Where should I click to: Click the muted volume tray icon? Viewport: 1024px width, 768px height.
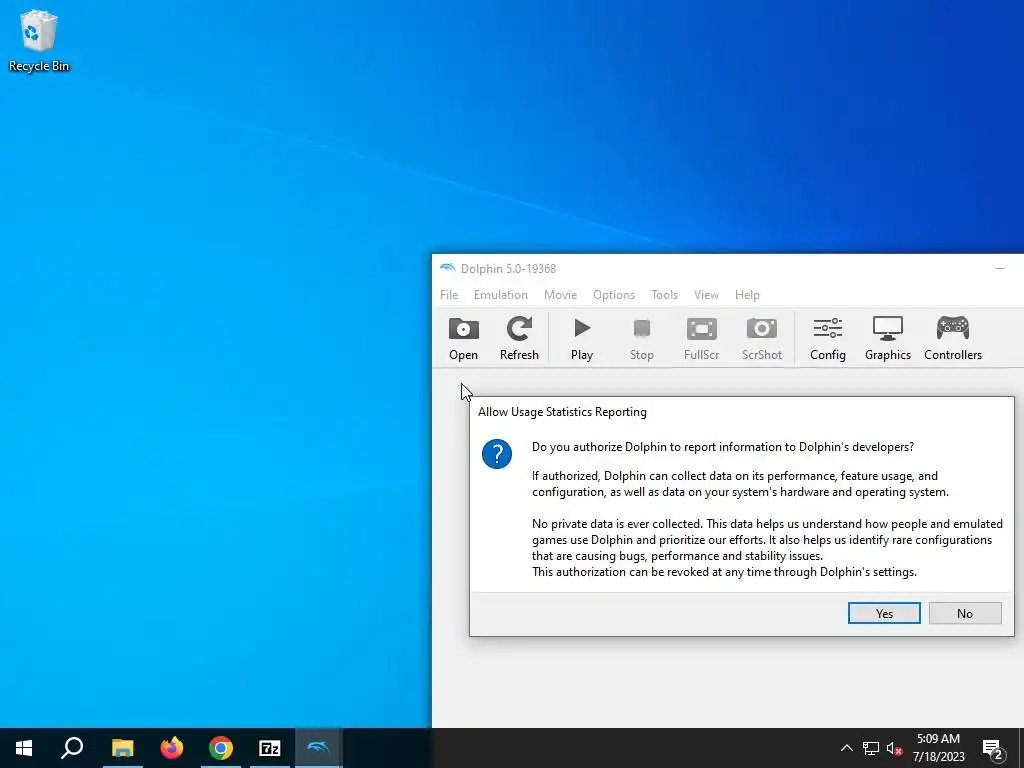click(x=895, y=748)
